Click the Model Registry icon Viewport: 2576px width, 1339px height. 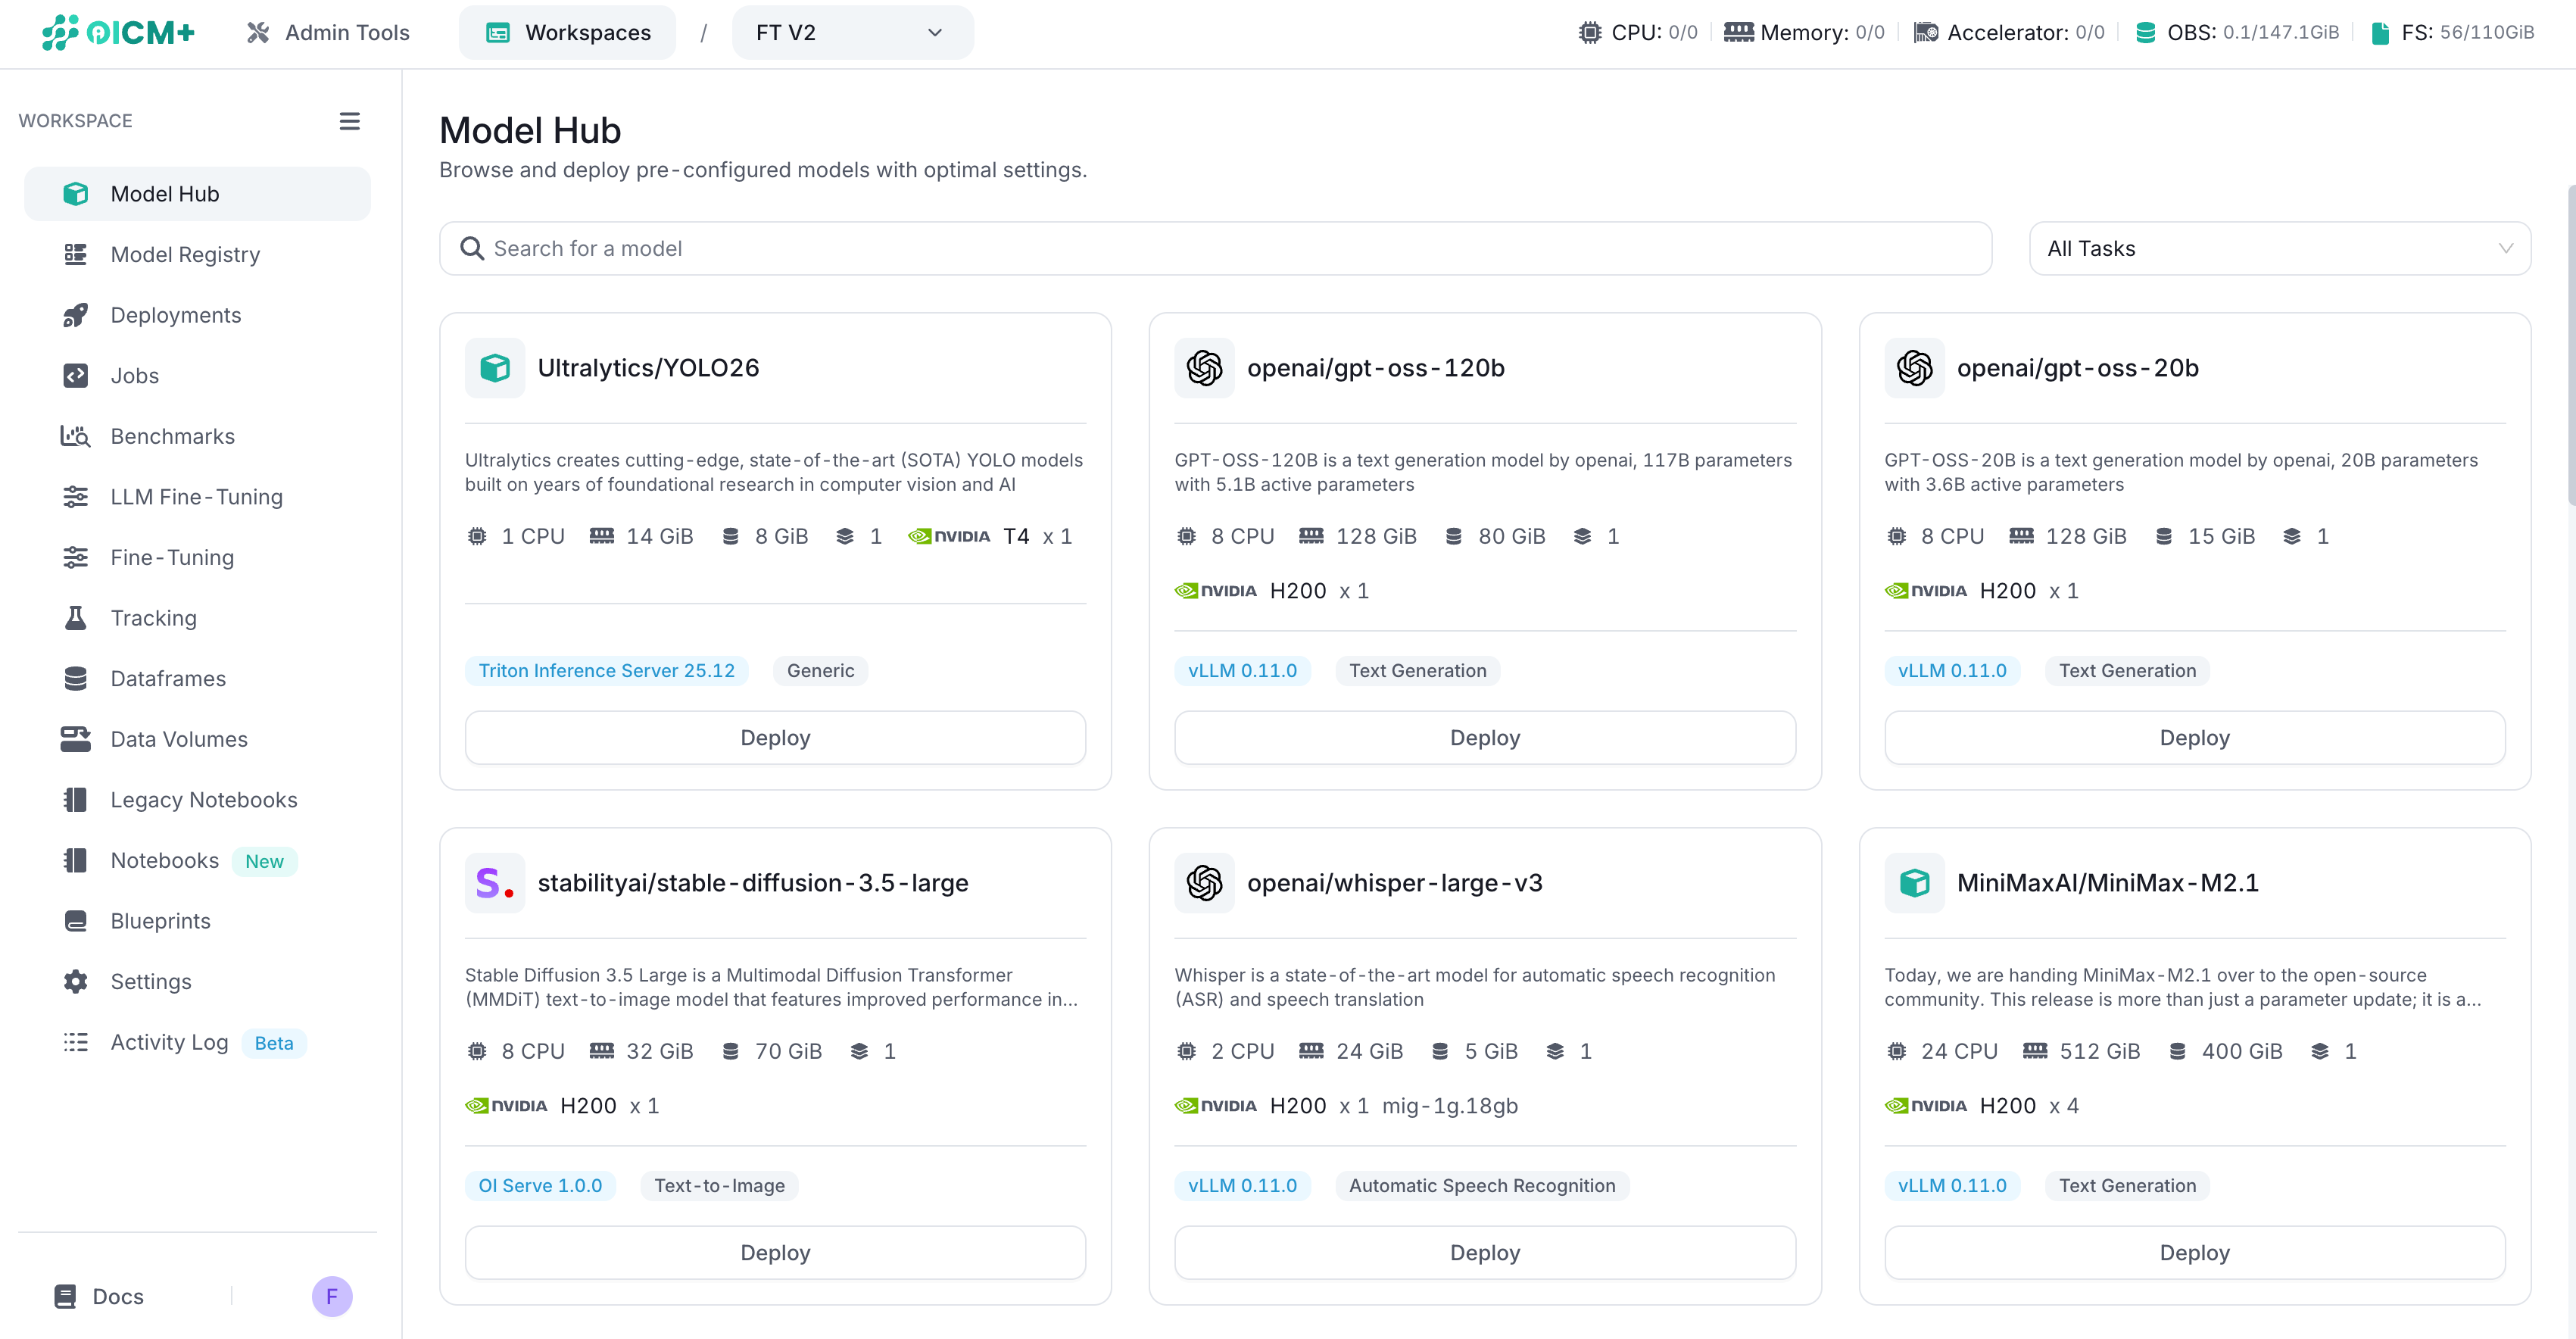point(75,254)
